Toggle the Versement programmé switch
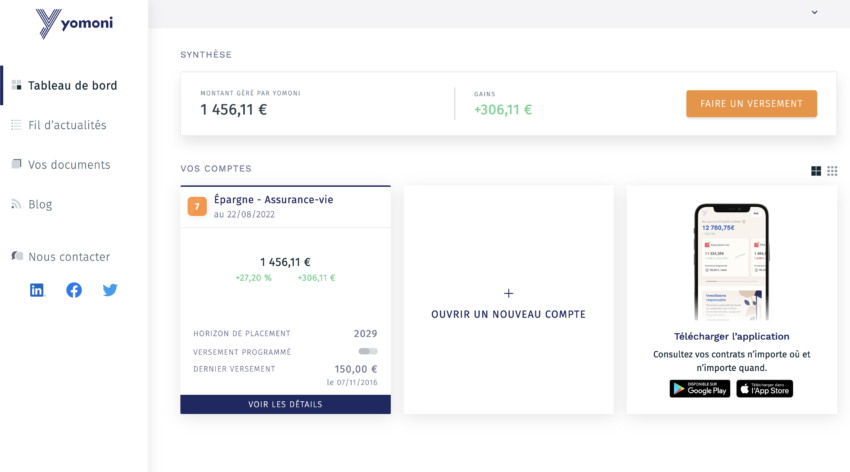This screenshot has height=472, width=850. pyautogui.click(x=368, y=351)
